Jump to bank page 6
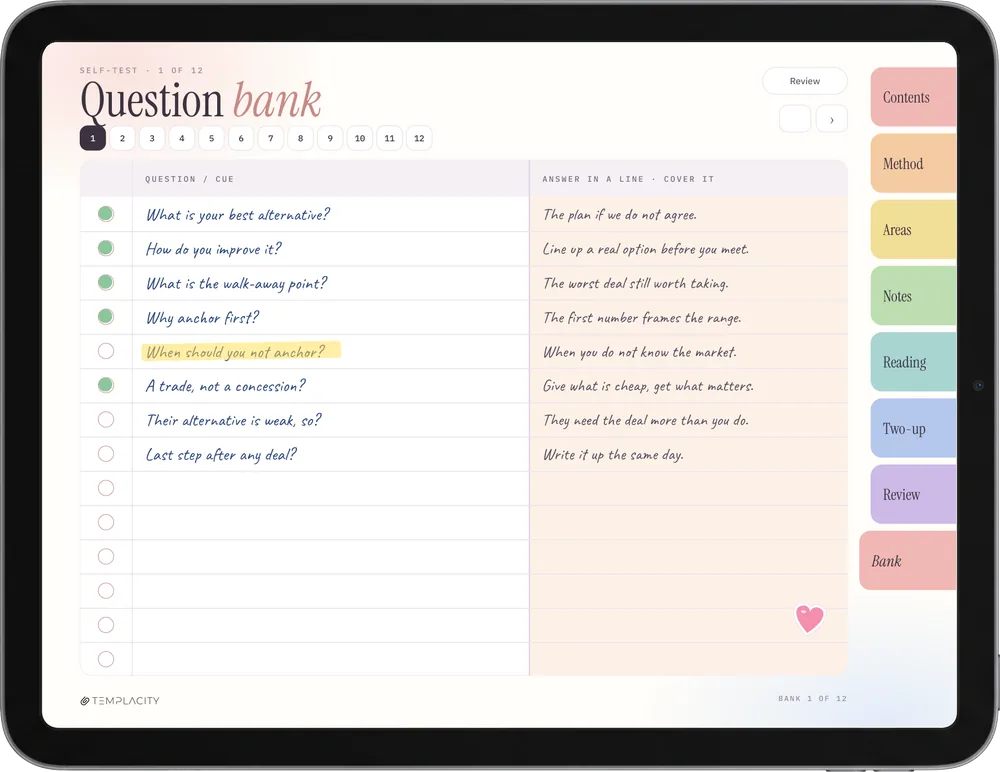The image size is (1000, 772). (x=241, y=138)
